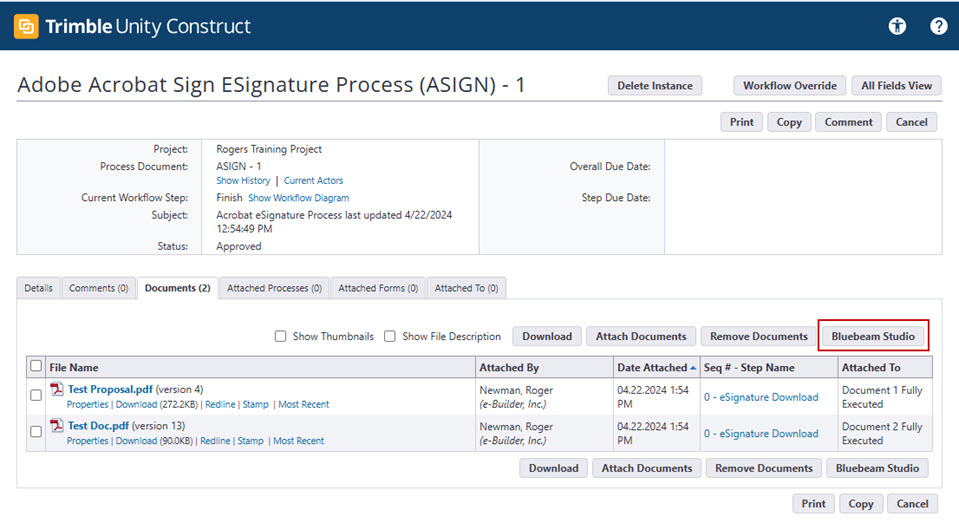The width and height of the screenshot is (959, 530).
Task: Download Test Proposal.pdf (272.2KB) link
Action: point(136,405)
